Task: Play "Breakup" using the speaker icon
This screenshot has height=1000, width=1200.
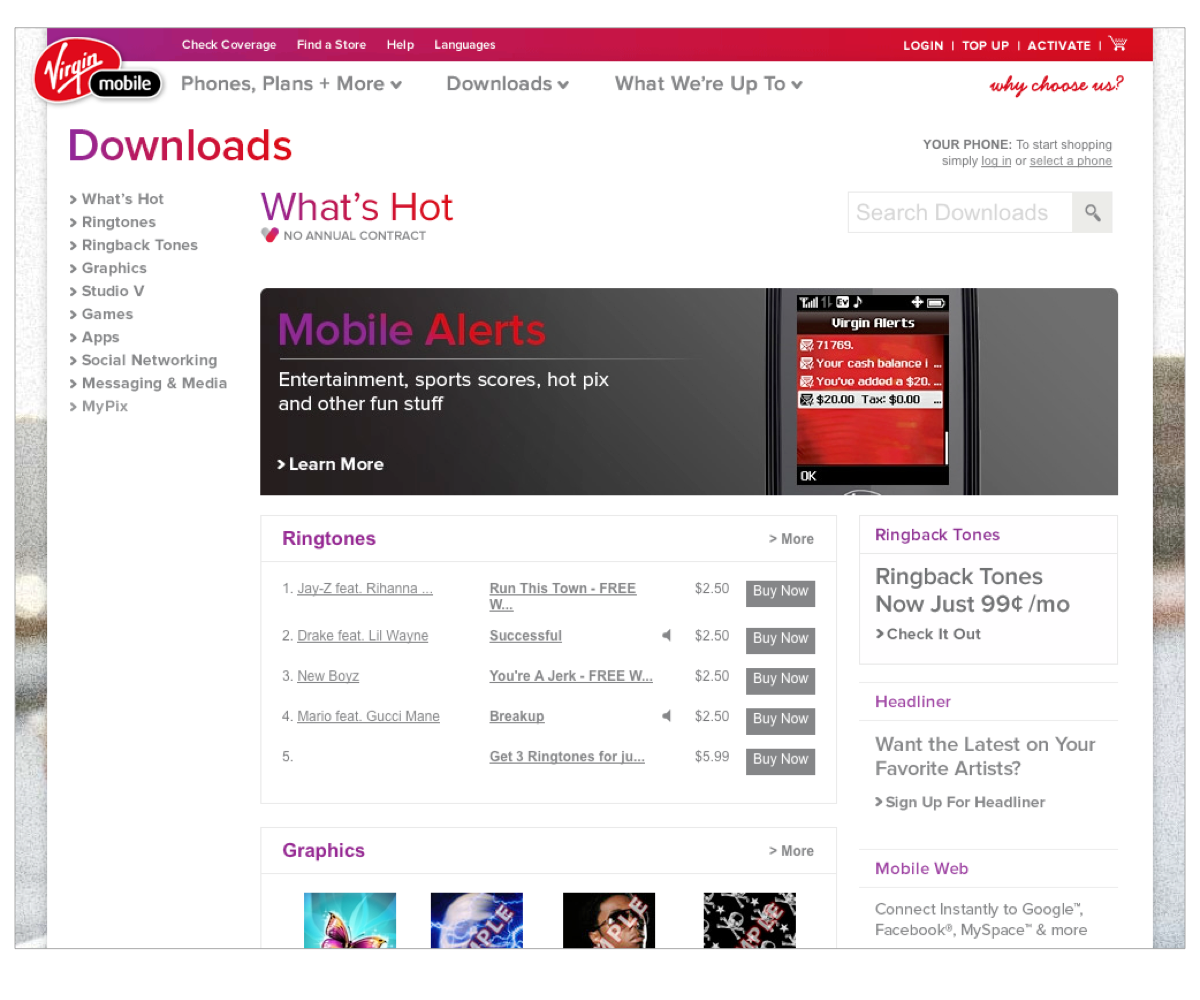Action: tap(666, 715)
